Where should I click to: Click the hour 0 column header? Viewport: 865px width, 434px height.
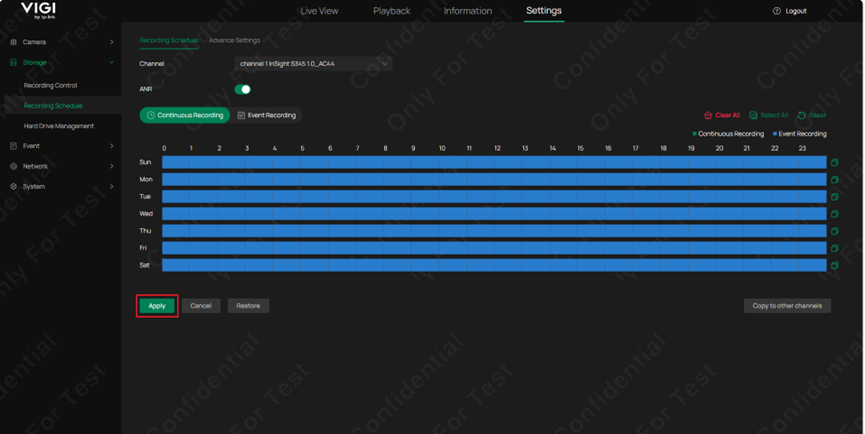(164, 148)
